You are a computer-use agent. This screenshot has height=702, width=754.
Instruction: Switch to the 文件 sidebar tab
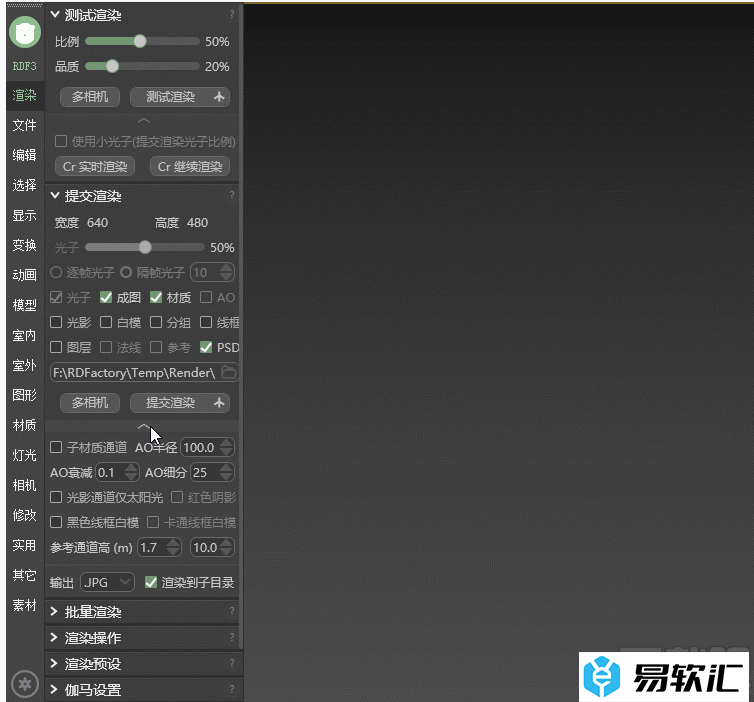point(25,125)
